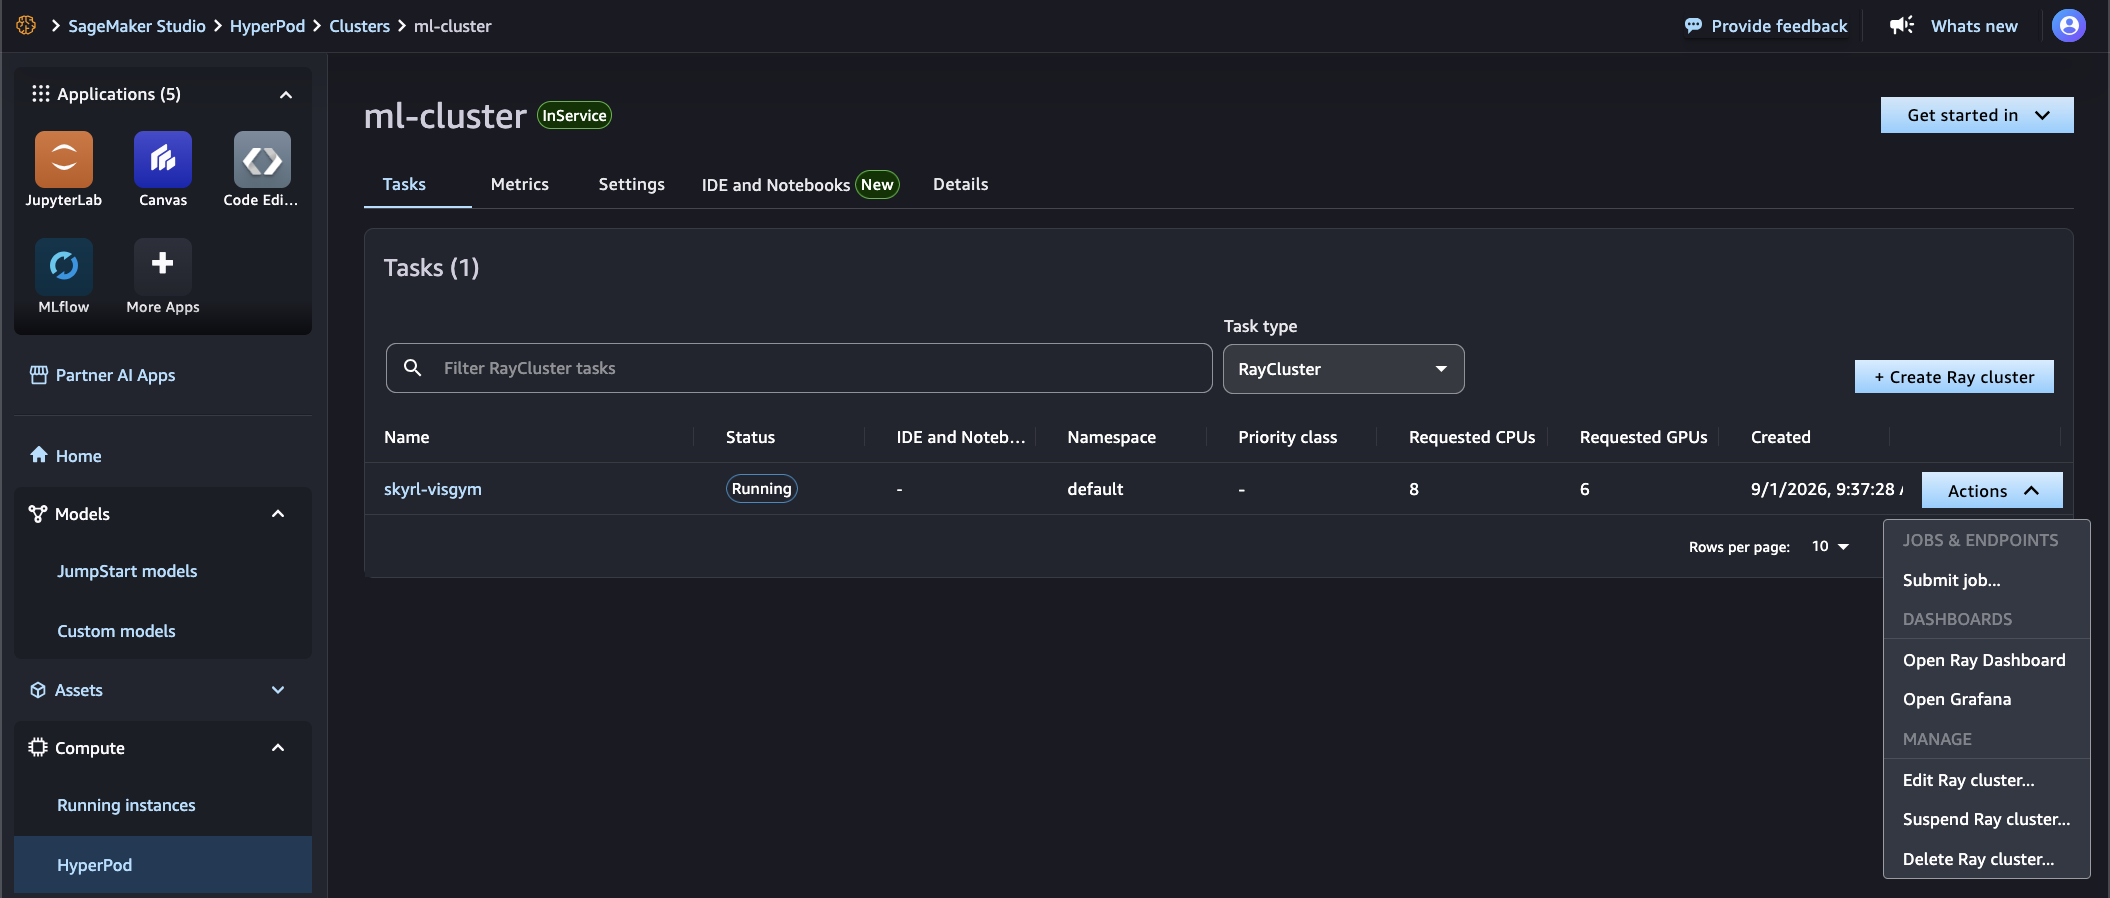Click the Filter RayCluster tasks search field

tap(799, 368)
